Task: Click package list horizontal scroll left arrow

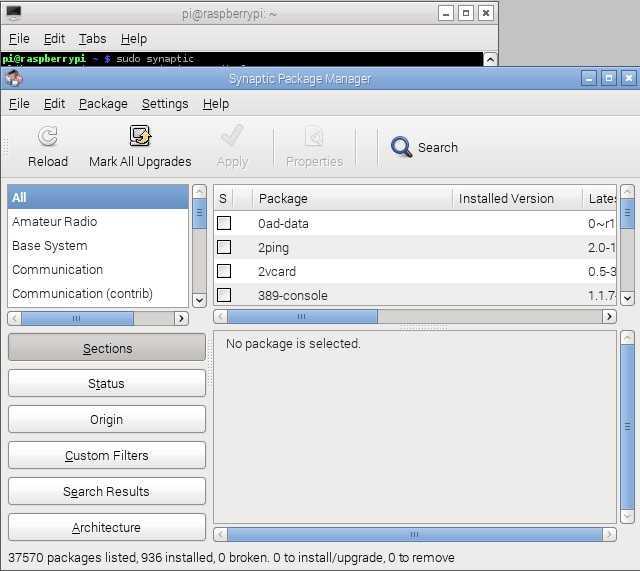Action: (x=220, y=316)
